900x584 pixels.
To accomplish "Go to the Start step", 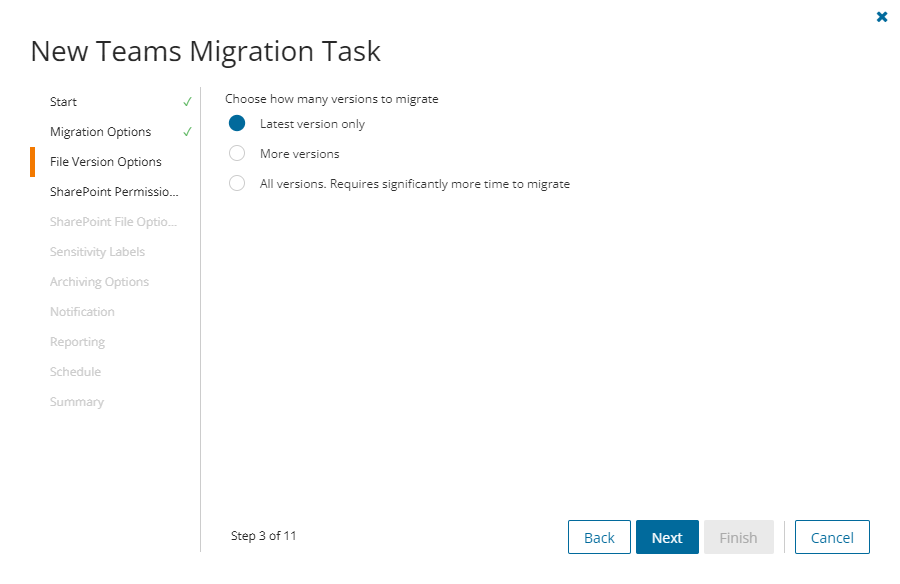I will [x=64, y=102].
